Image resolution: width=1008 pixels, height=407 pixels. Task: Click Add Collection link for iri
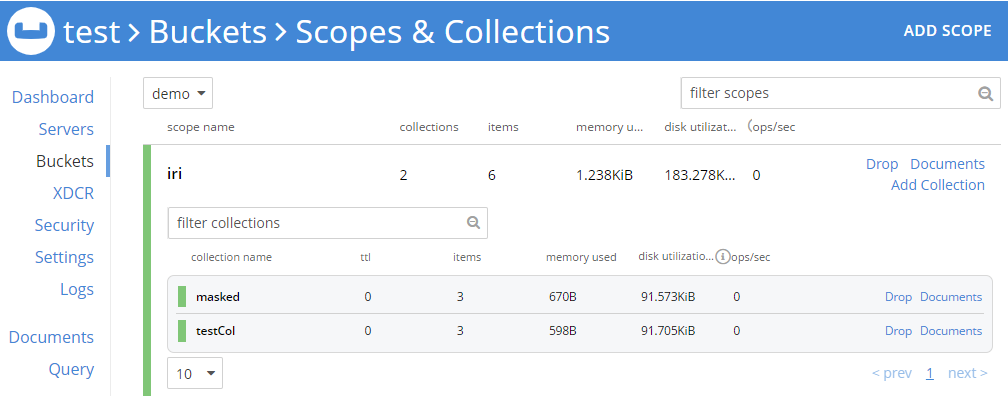(937, 185)
